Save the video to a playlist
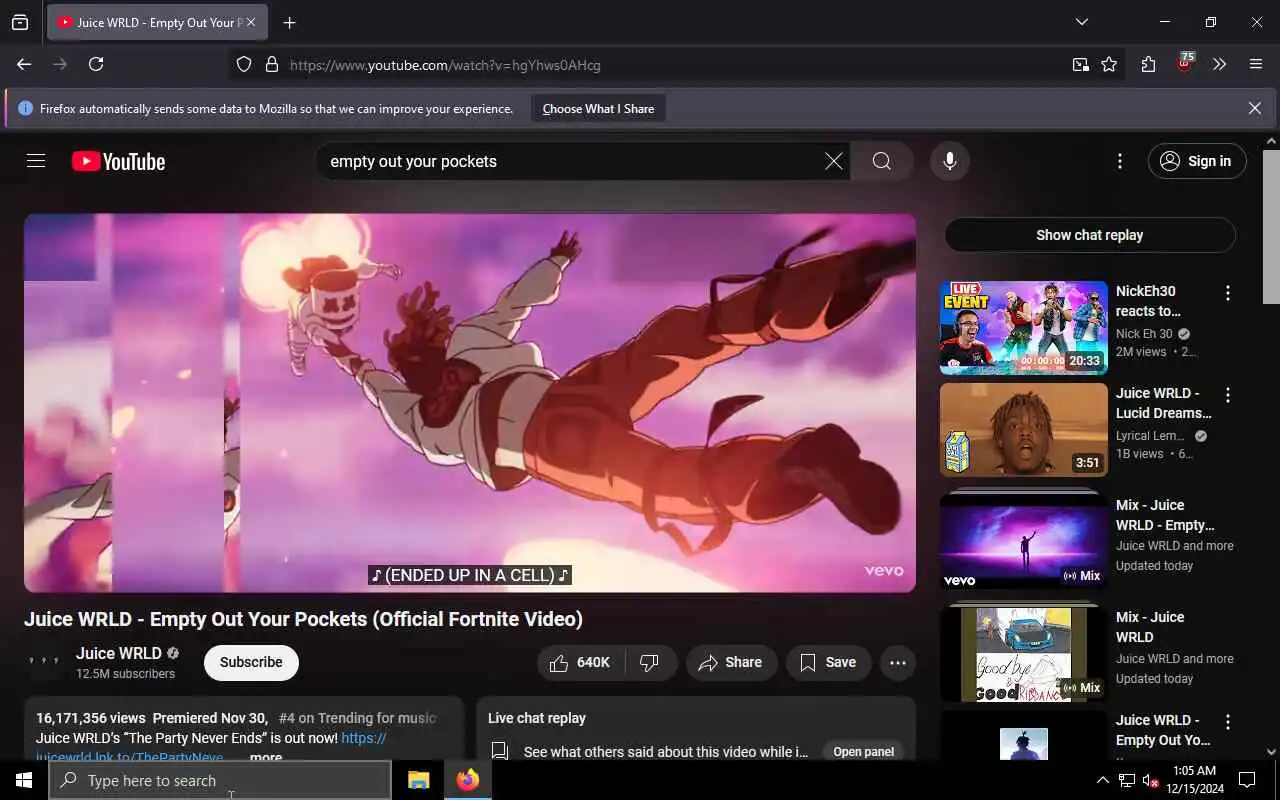The height and width of the screenshot is (800, 1280). tap(828, 662)
